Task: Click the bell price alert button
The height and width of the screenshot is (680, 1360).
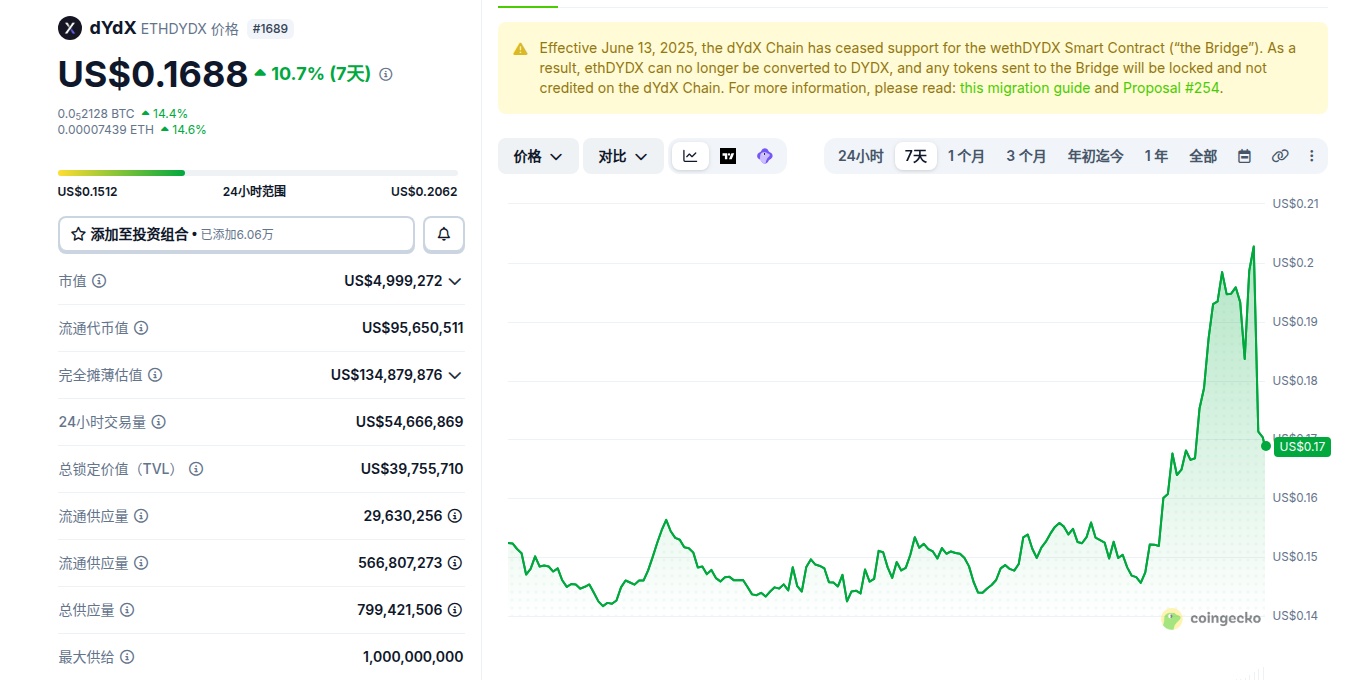Action: tap(444, 234)
